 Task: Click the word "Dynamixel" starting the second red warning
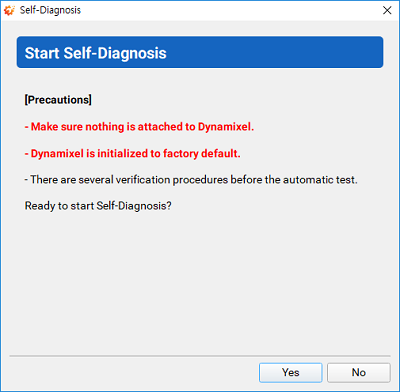pyautogui.click(x=57, y=153)
